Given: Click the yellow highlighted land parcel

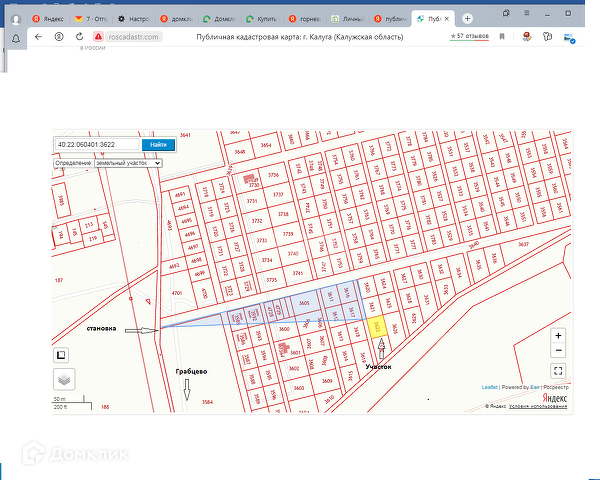Looking at the screenshot, I should coord(377,327).
